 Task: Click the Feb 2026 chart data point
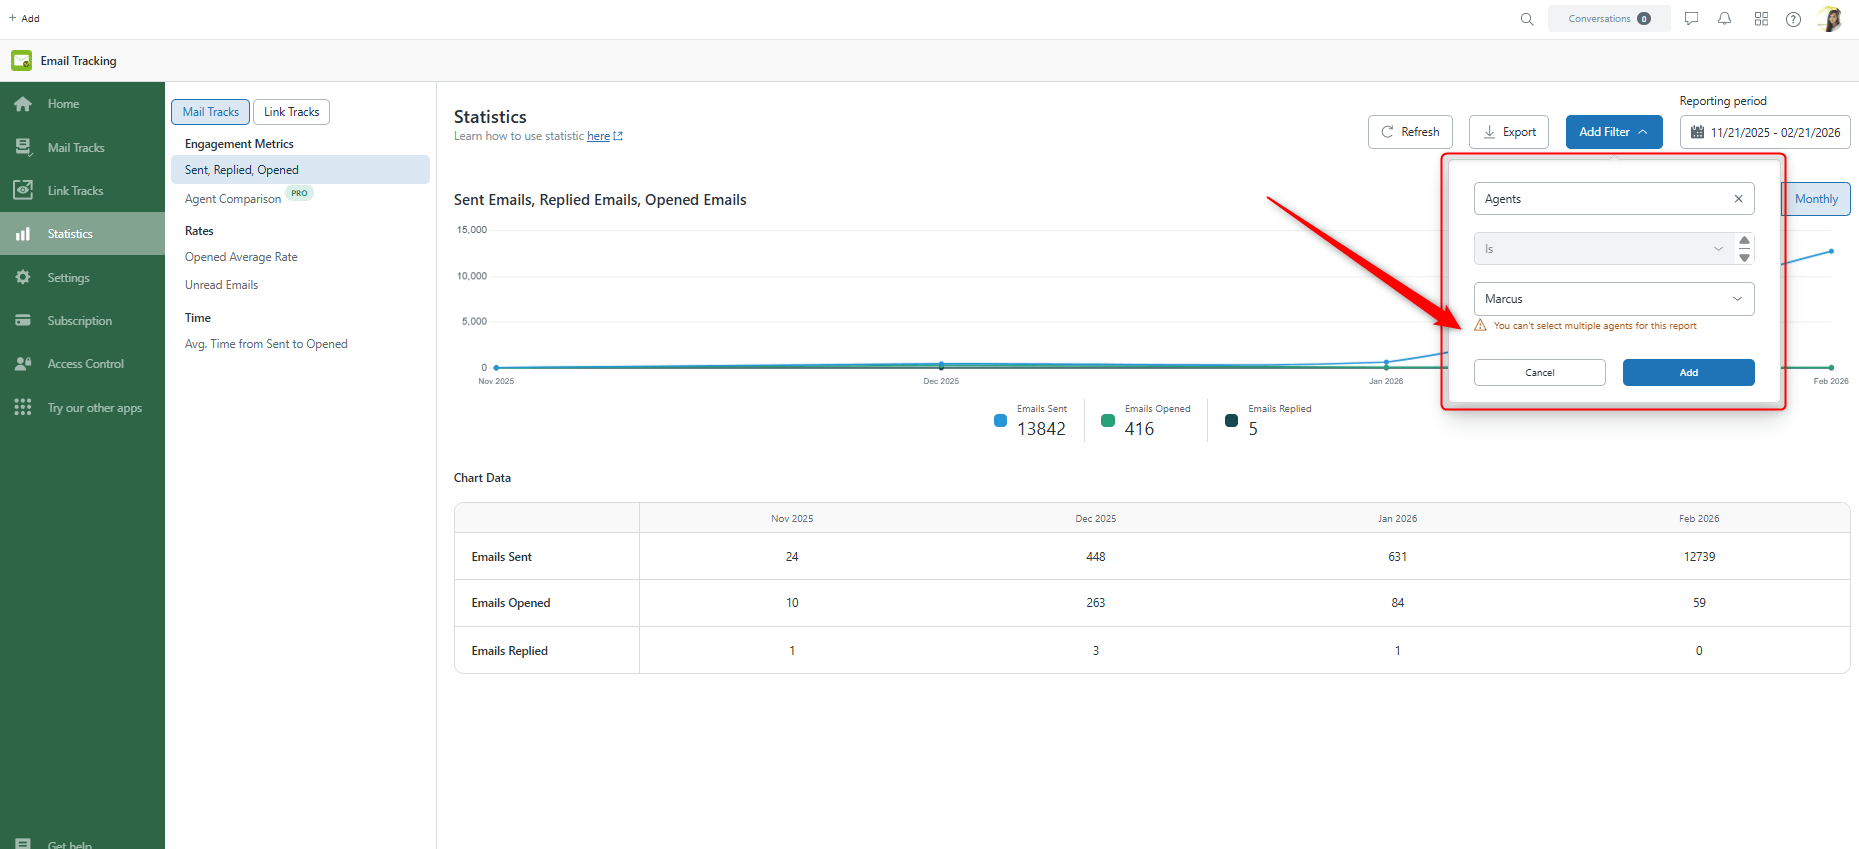(1831, 251)
